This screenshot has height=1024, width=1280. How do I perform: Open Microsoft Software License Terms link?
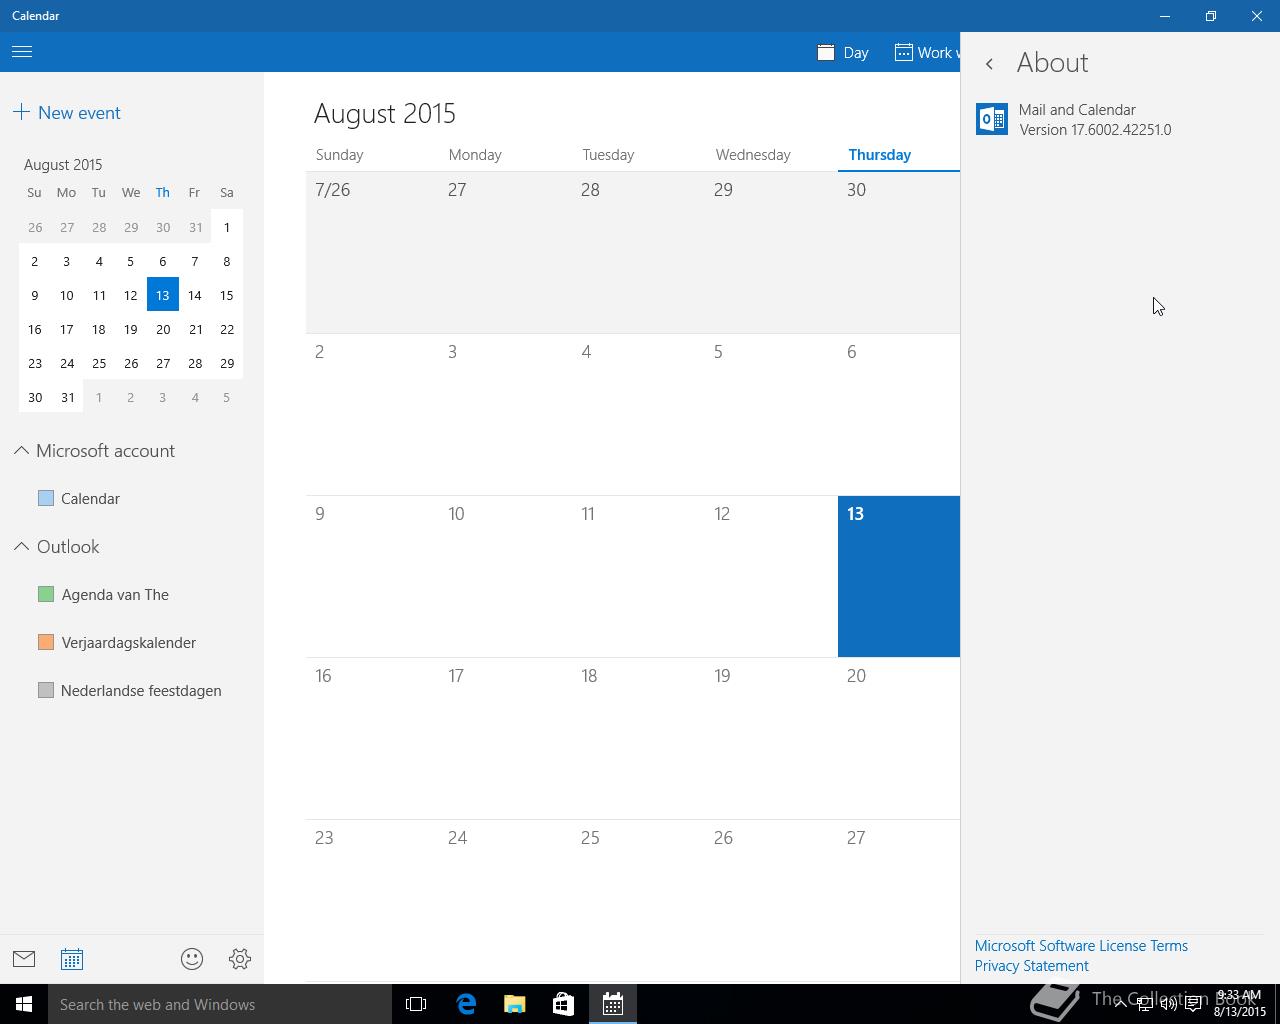tap(1081, 946)
